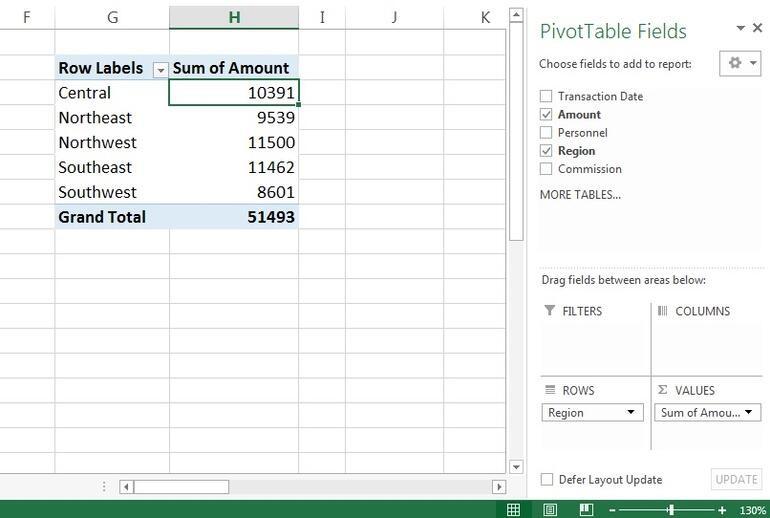Open the gear tools dropdown arrow
Screen dimensions: 770x518
pyautogui.click(x=753, y=63)
